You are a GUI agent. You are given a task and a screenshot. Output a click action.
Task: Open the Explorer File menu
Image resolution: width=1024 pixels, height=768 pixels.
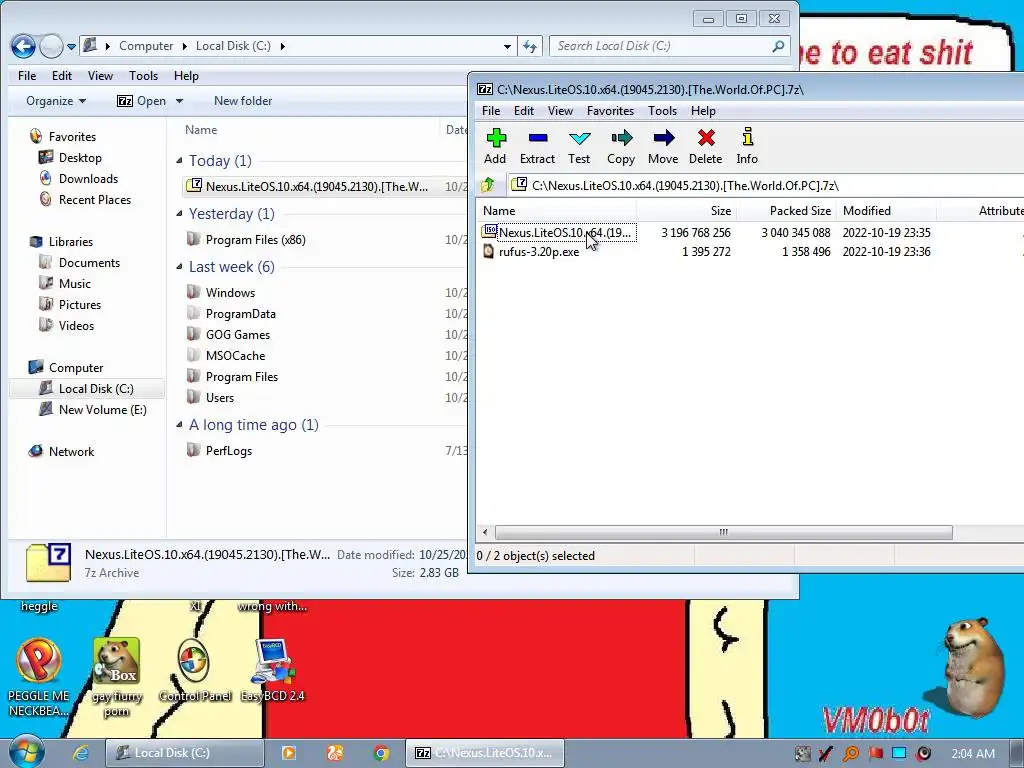[27, 76]
